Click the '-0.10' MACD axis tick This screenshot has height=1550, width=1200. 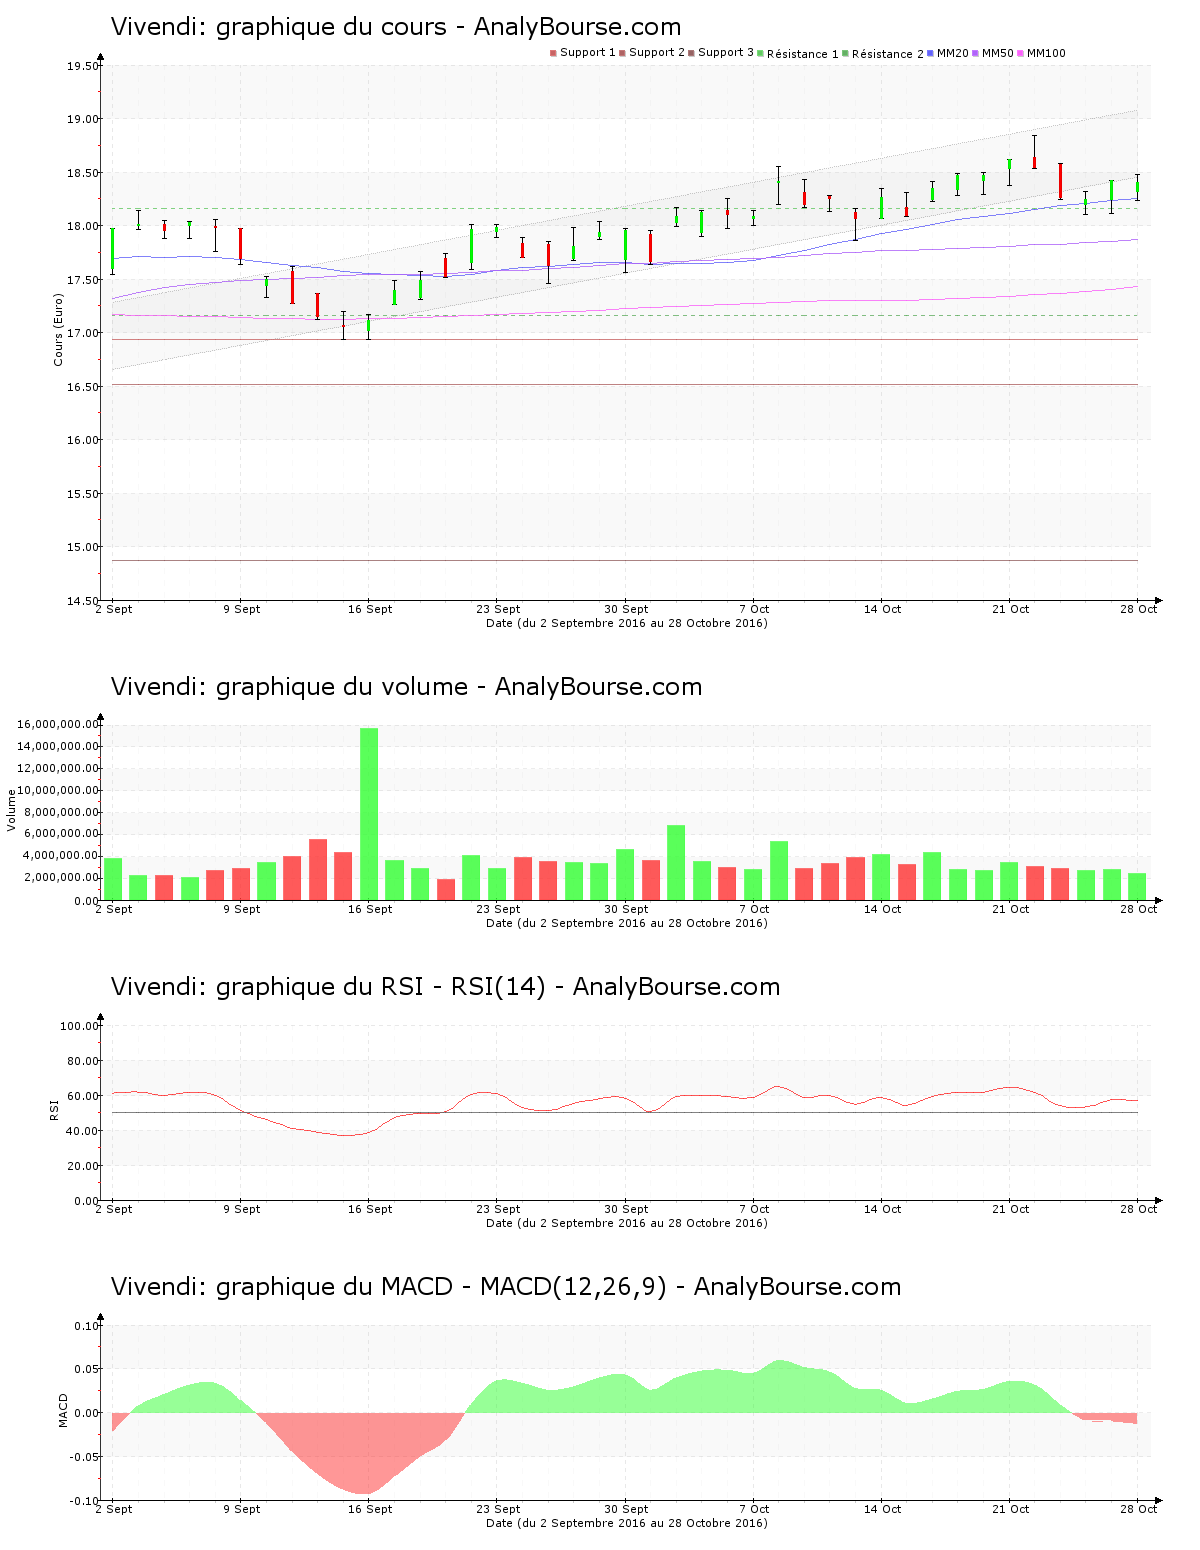coord(86,1501)
